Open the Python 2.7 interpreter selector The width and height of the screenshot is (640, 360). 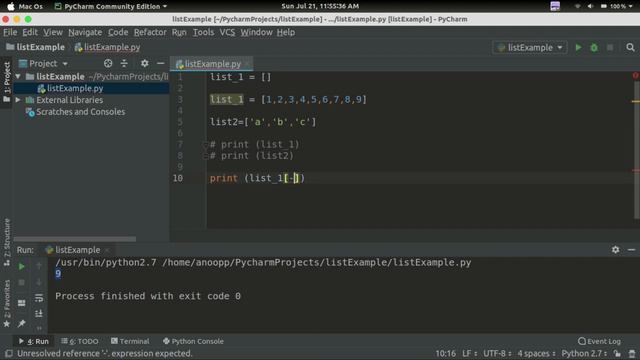[x=584, y=353]
